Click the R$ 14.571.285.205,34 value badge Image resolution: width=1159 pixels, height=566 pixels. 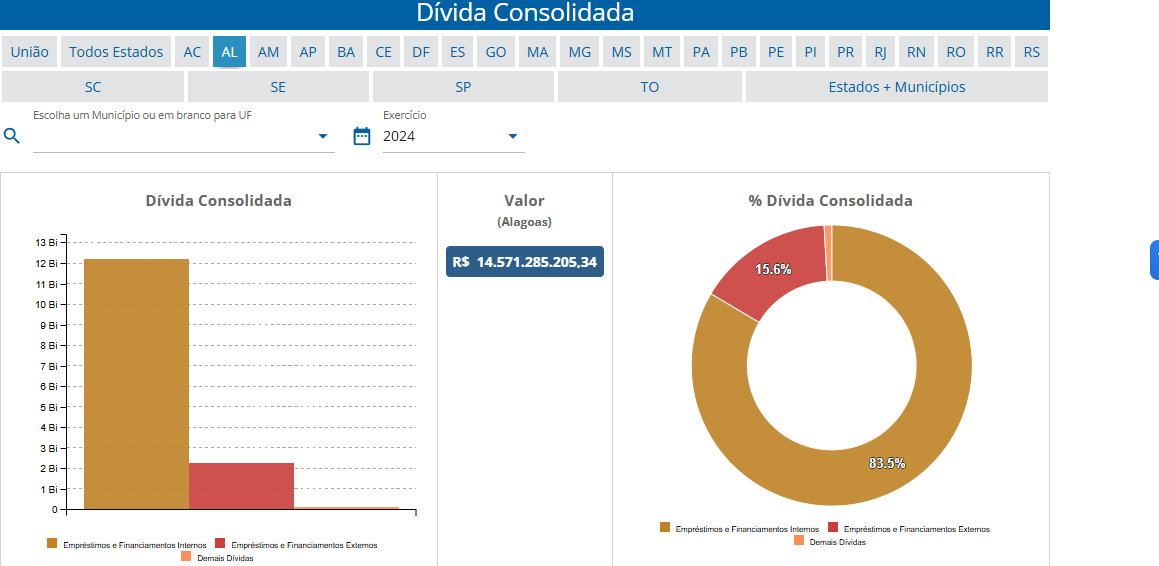(525, 262)
